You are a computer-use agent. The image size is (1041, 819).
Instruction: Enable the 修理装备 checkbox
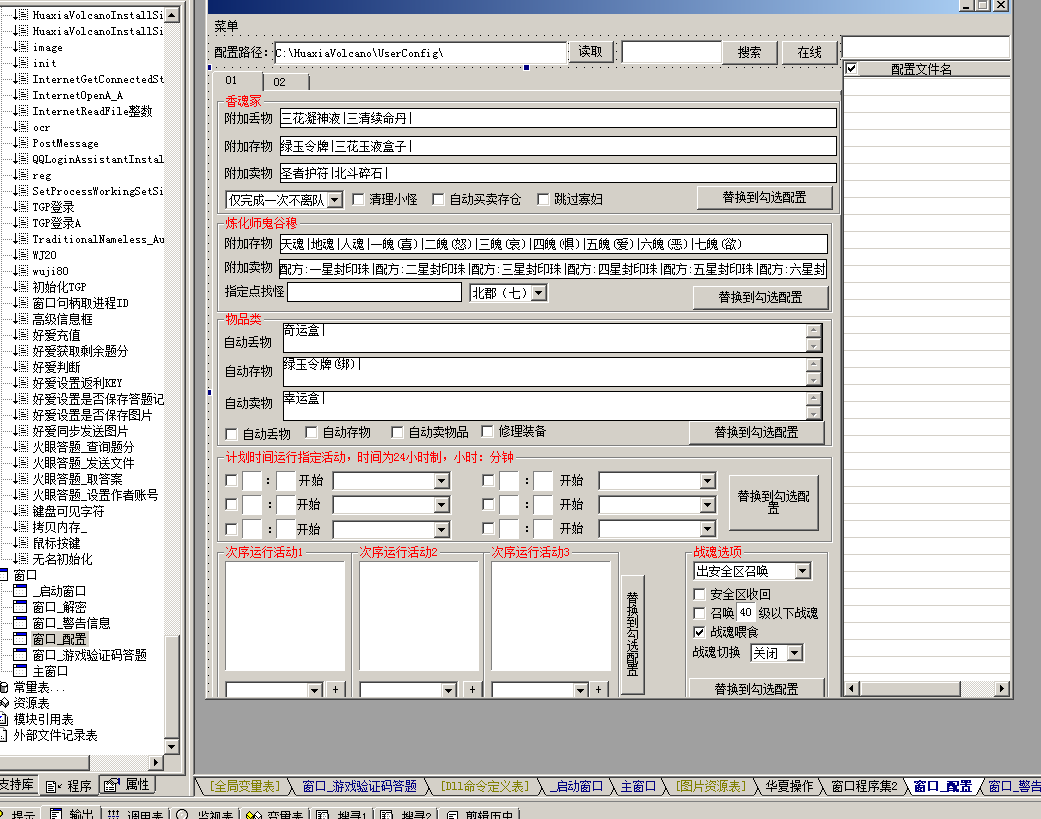[x=487, y=431]
